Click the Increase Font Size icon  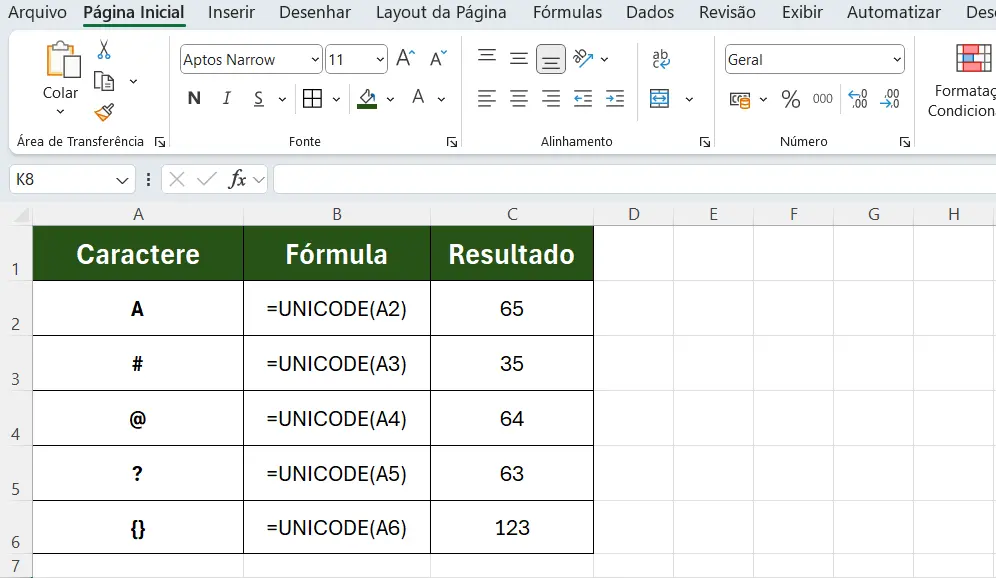point(405,59)
